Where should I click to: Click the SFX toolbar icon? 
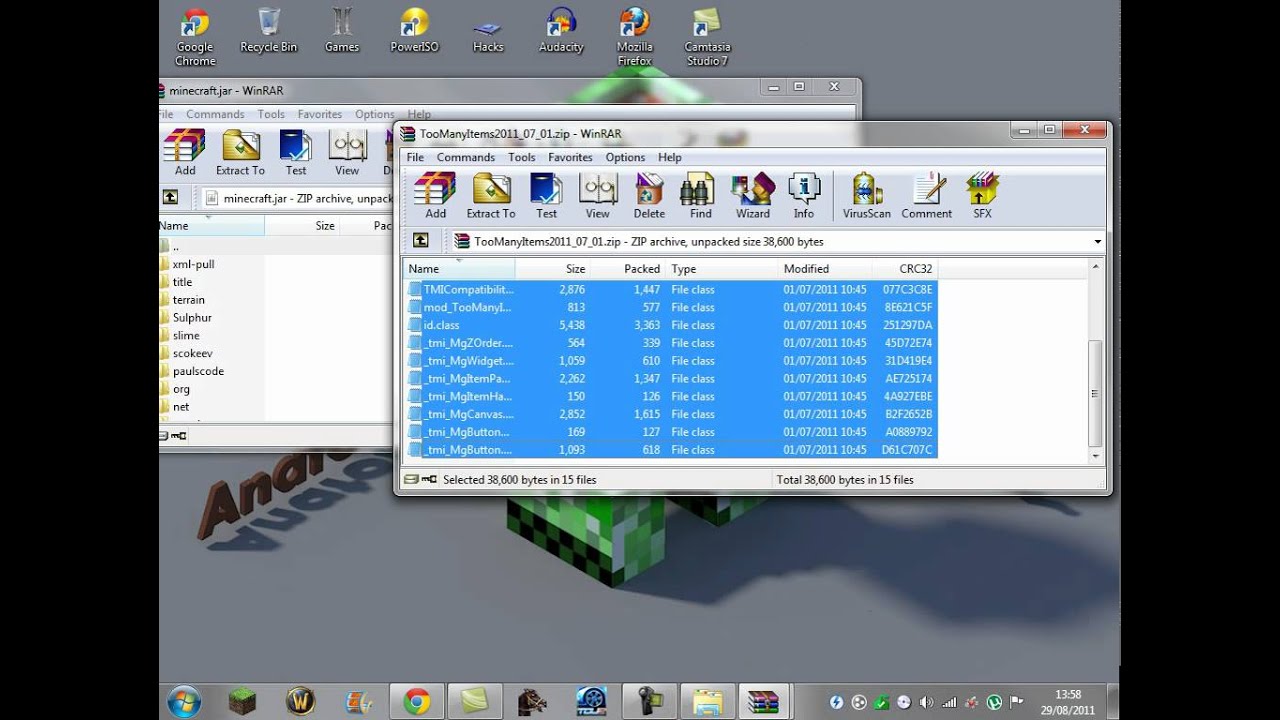pos(983,195)
